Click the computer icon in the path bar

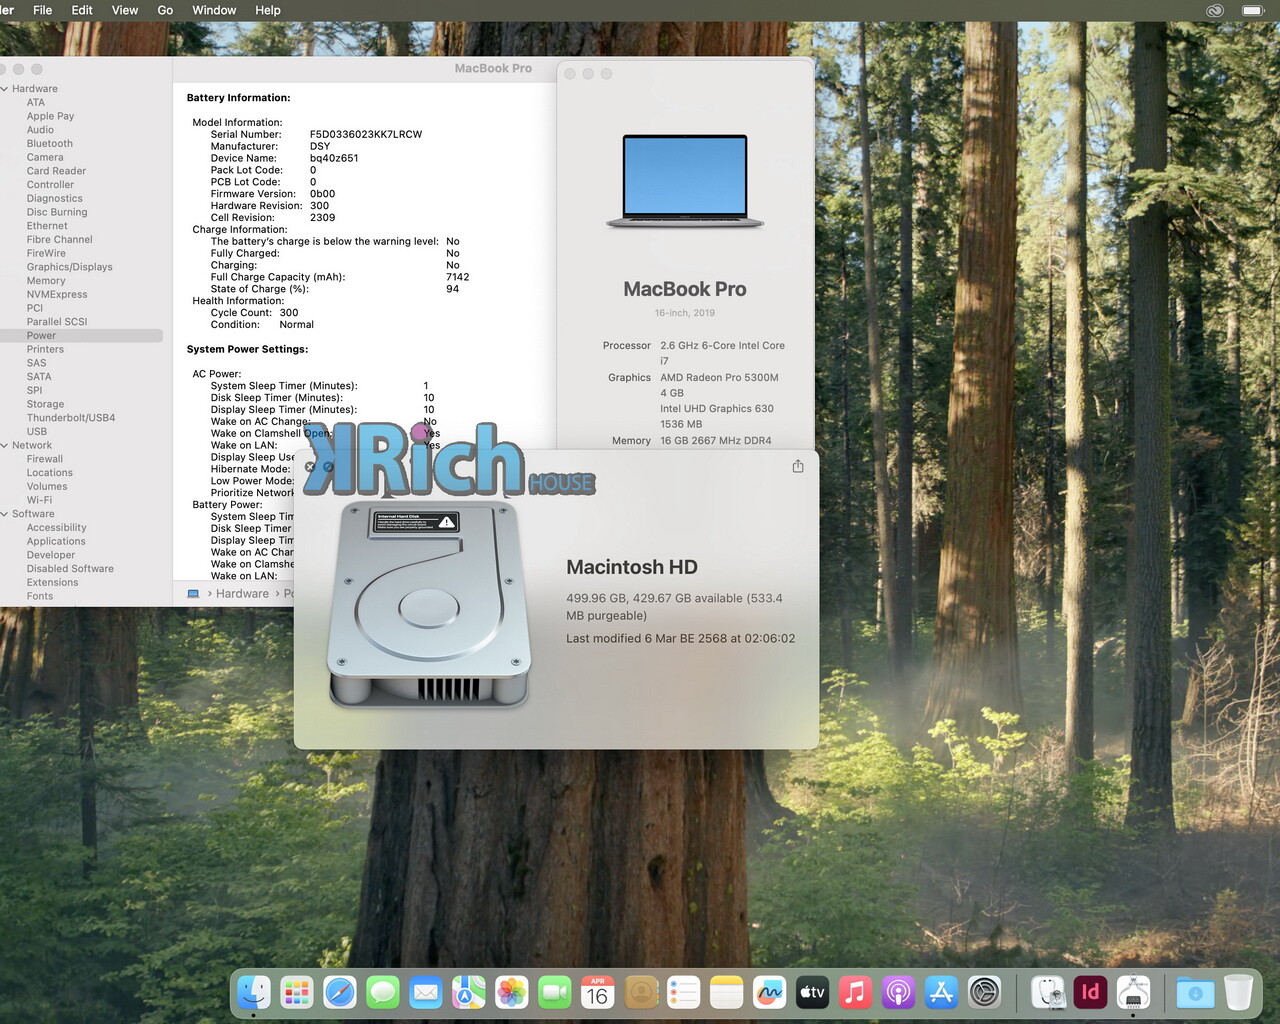click(x=193, y=594)
